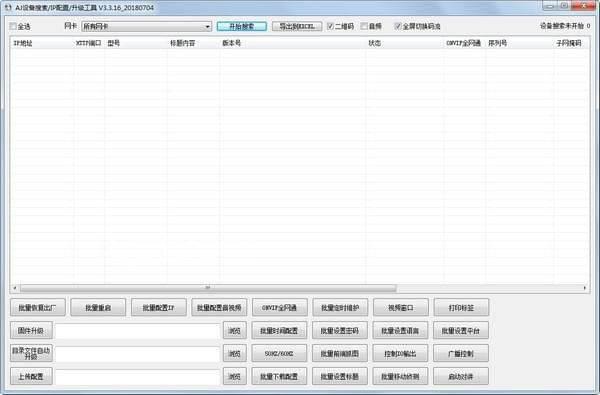Open the 视频窗口 button
This screenshot has height=395, width=600.
click(401, 307)
